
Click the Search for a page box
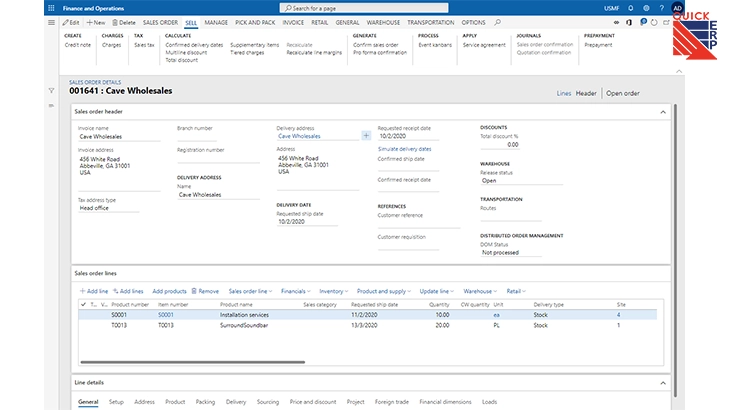coord(364,8)
